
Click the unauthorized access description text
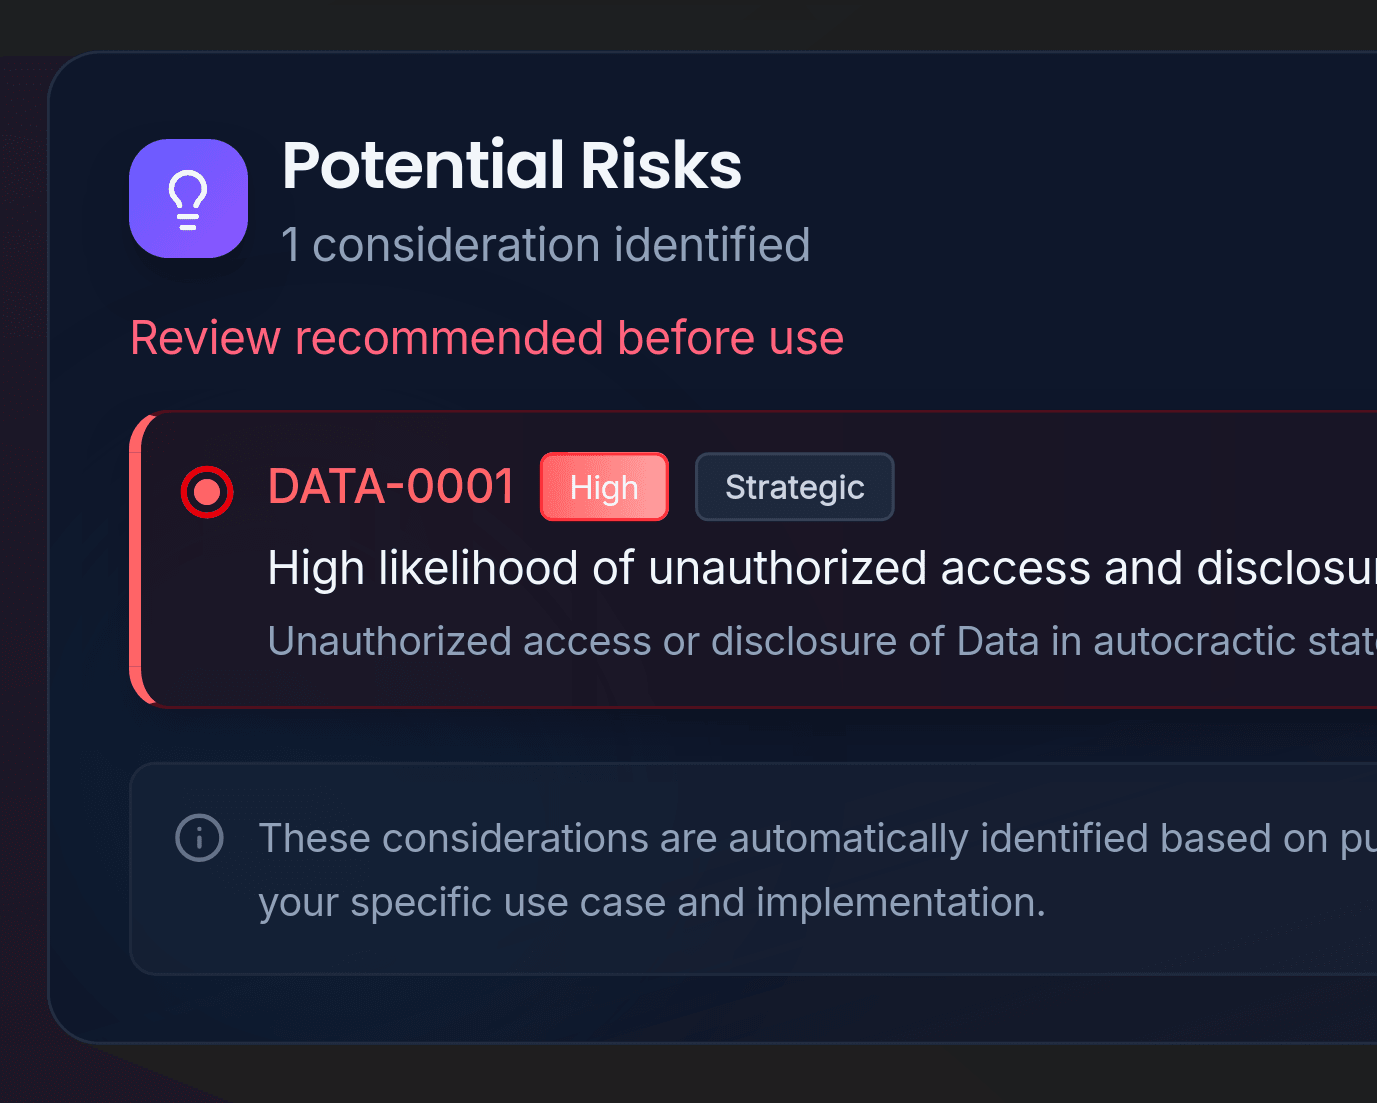tap(700, 641)
